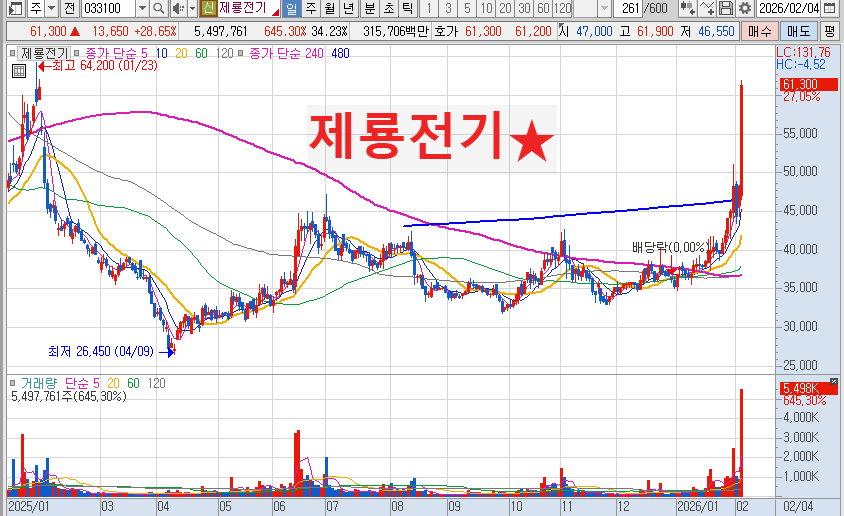Click the speaker sound icon

tap(177, 8)
